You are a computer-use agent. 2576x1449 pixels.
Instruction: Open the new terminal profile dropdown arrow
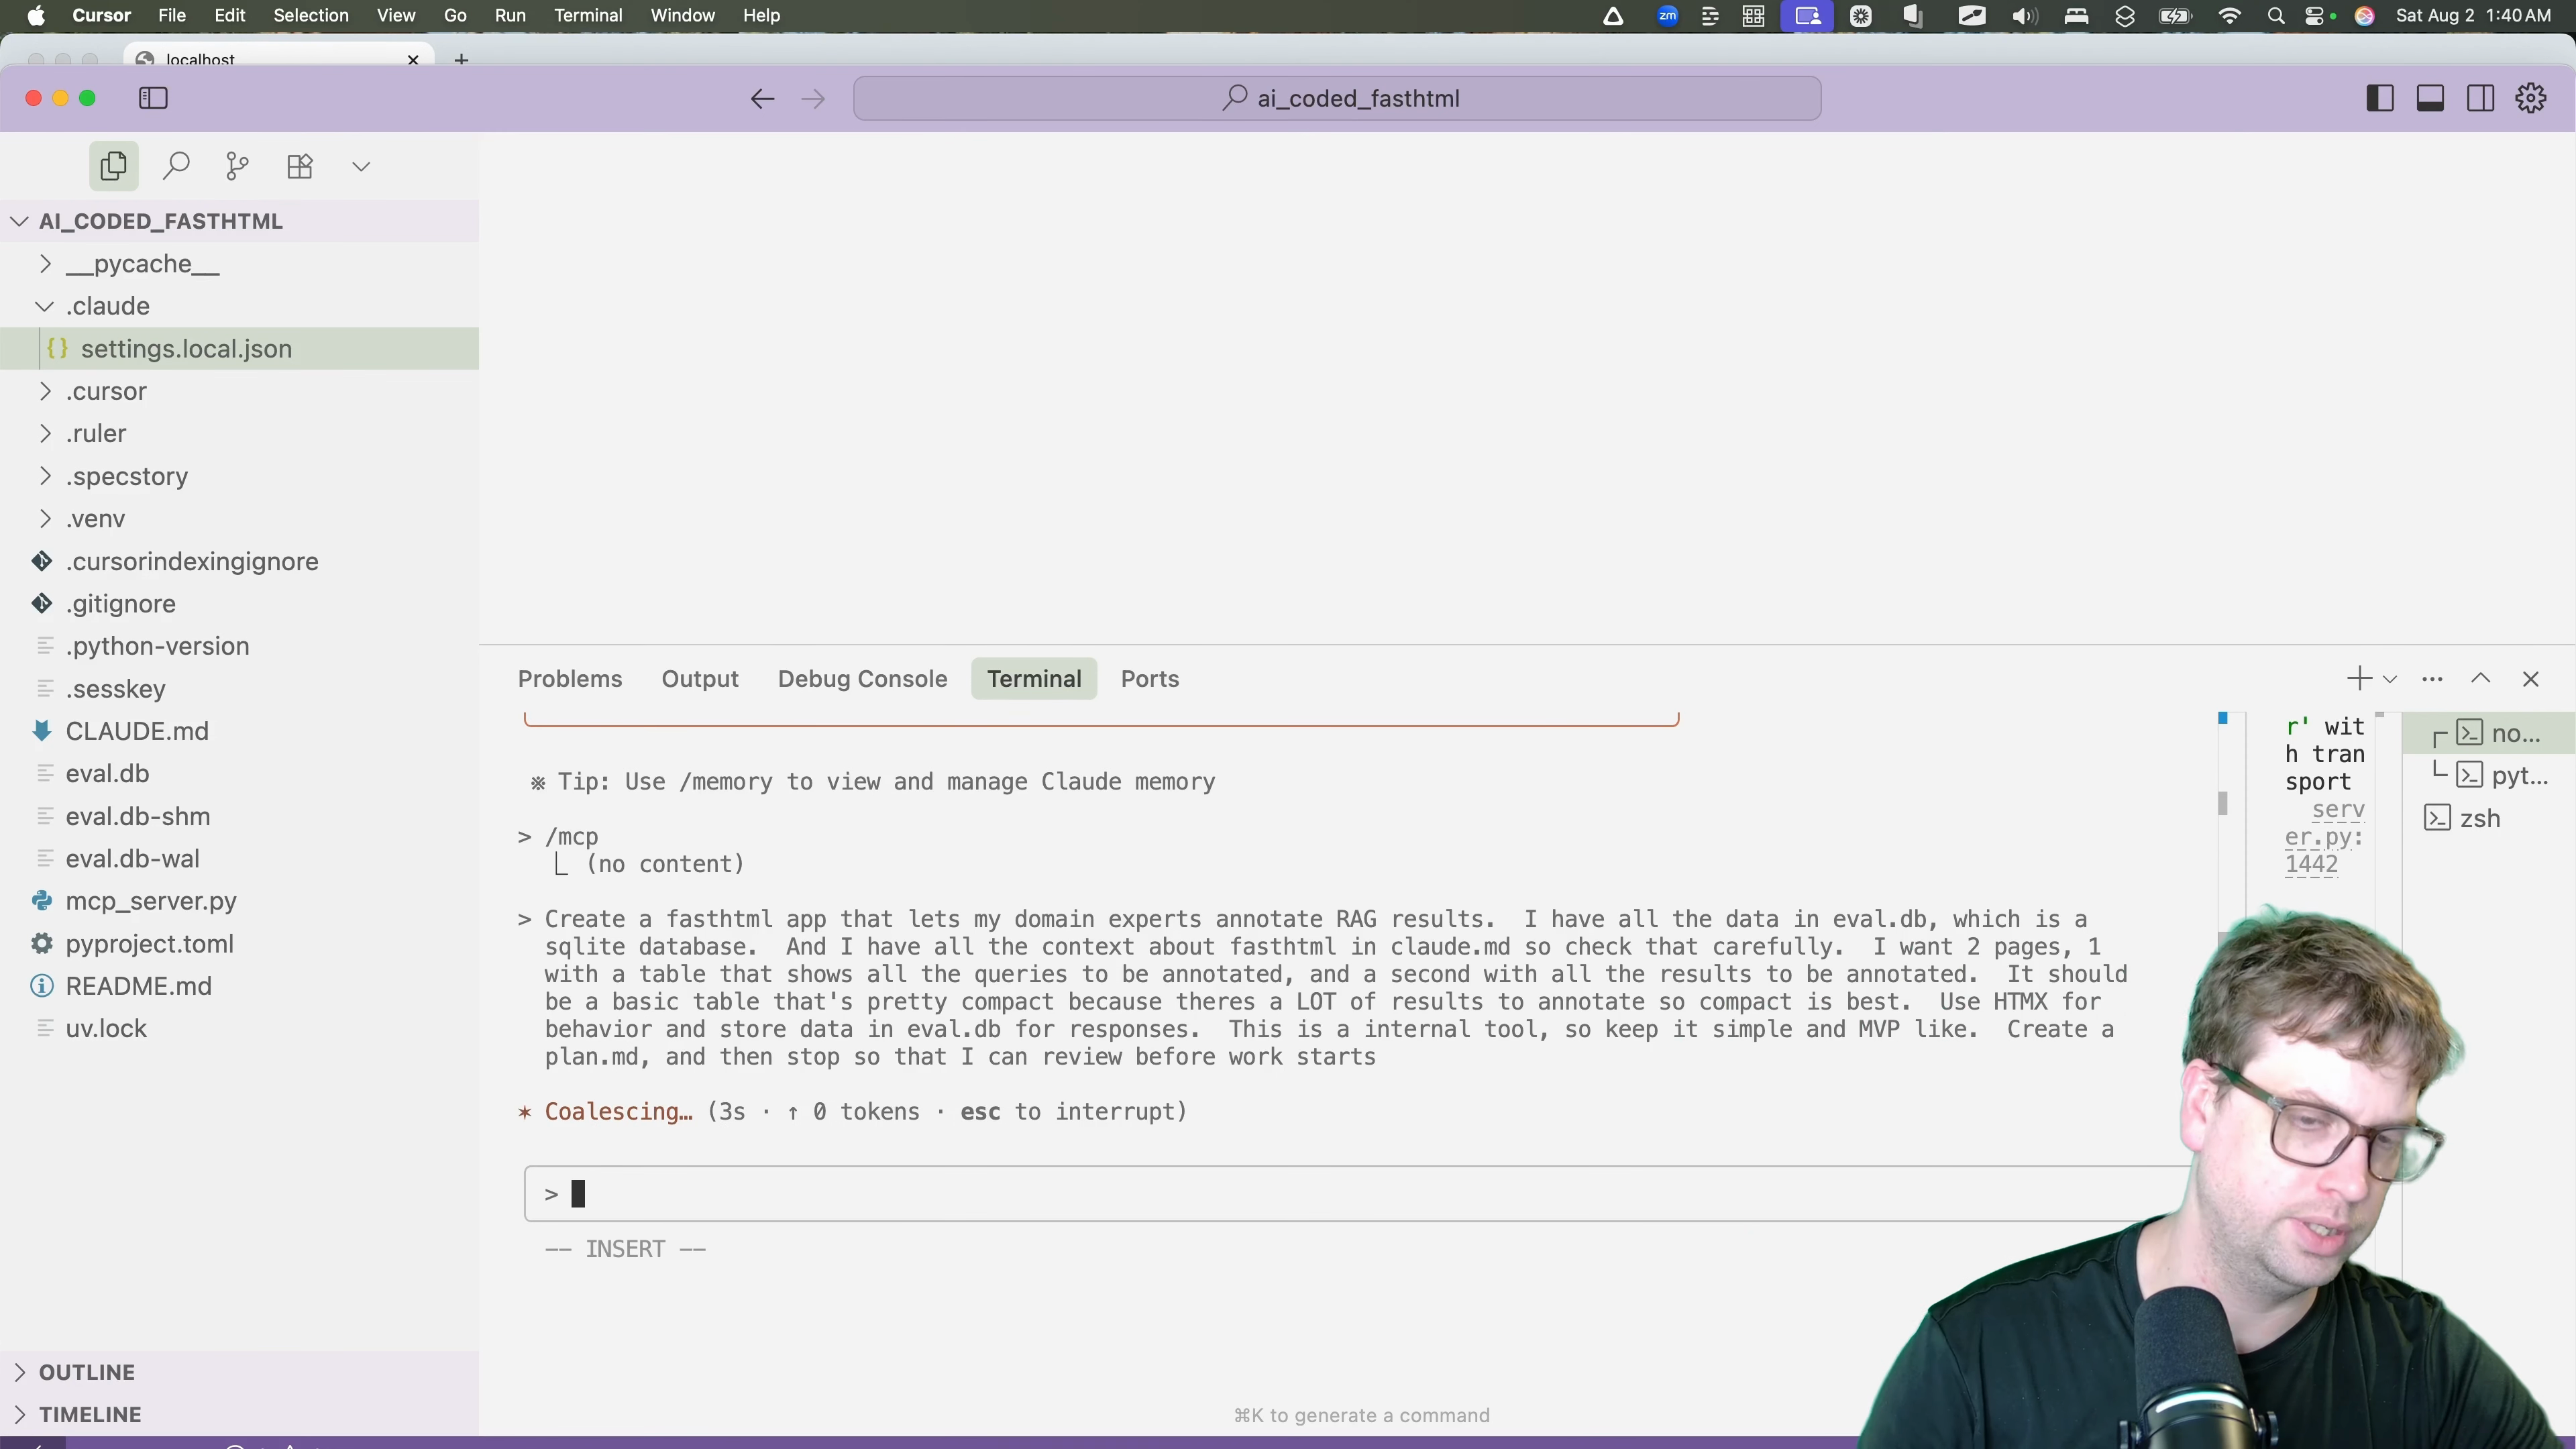[x=2390, y=679]
